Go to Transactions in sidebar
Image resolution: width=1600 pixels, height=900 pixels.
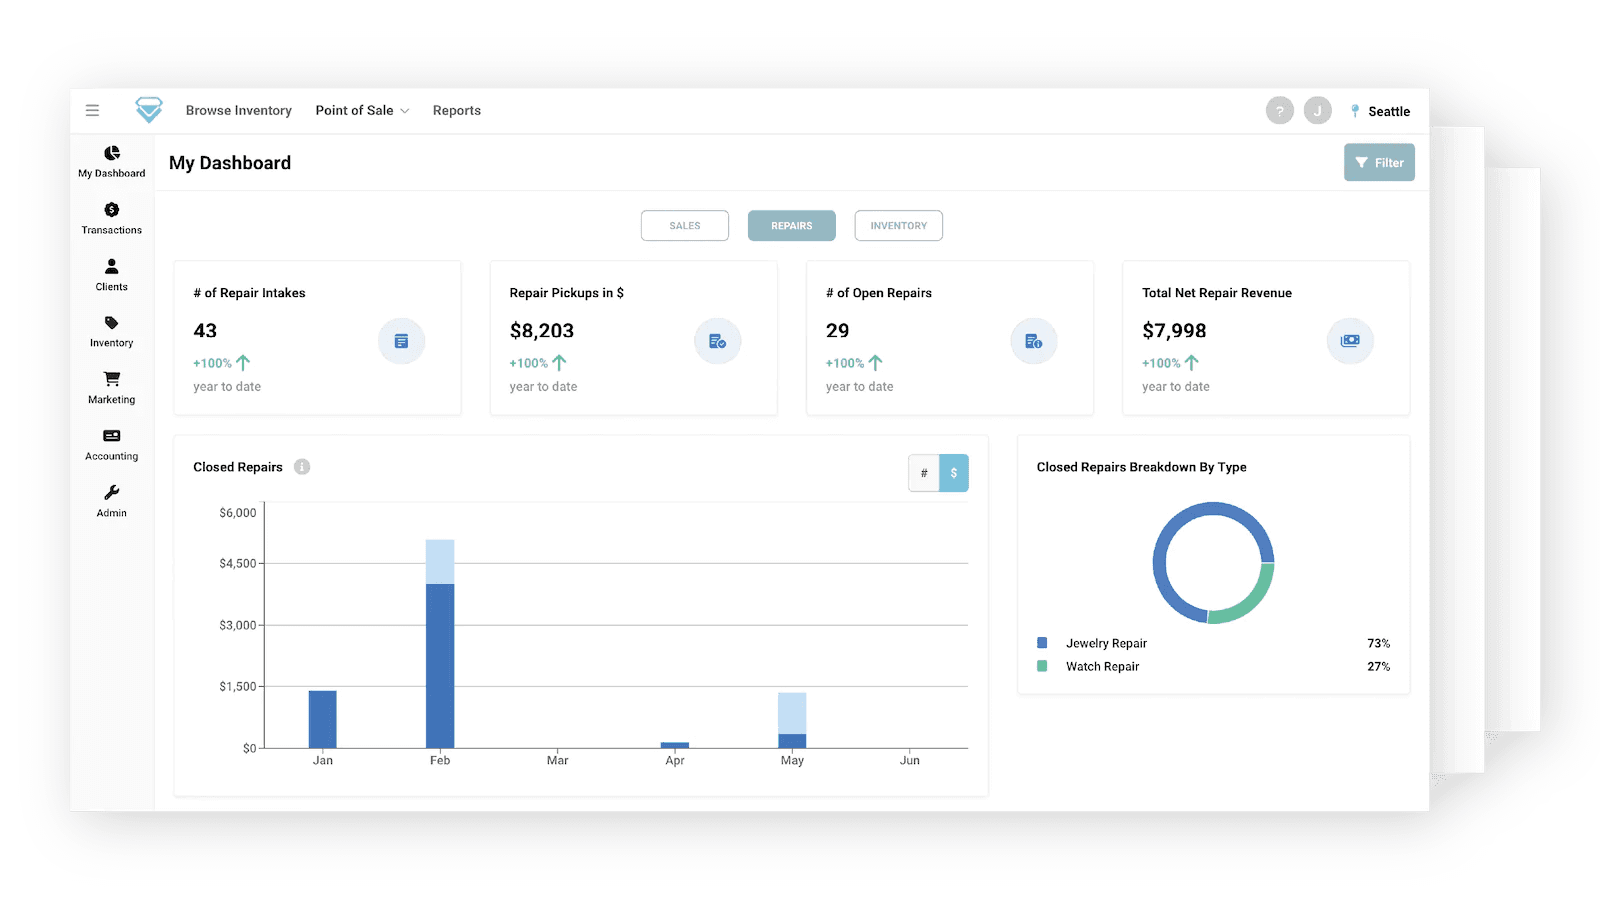click(x=112, y=218)
